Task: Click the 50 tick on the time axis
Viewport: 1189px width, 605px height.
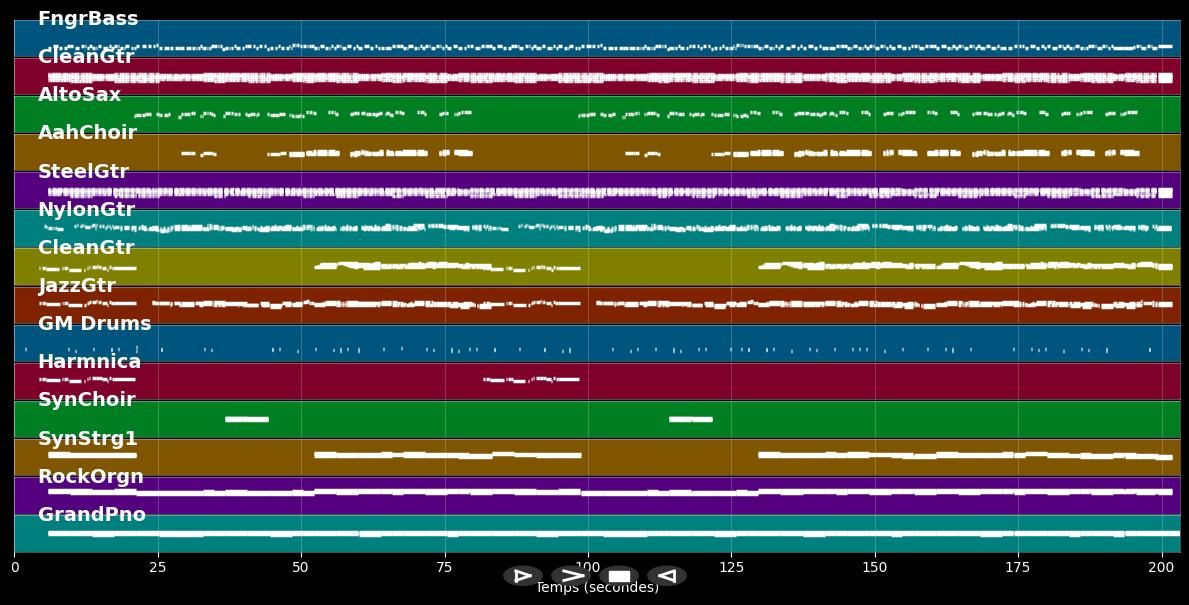Action: [301, 568]
